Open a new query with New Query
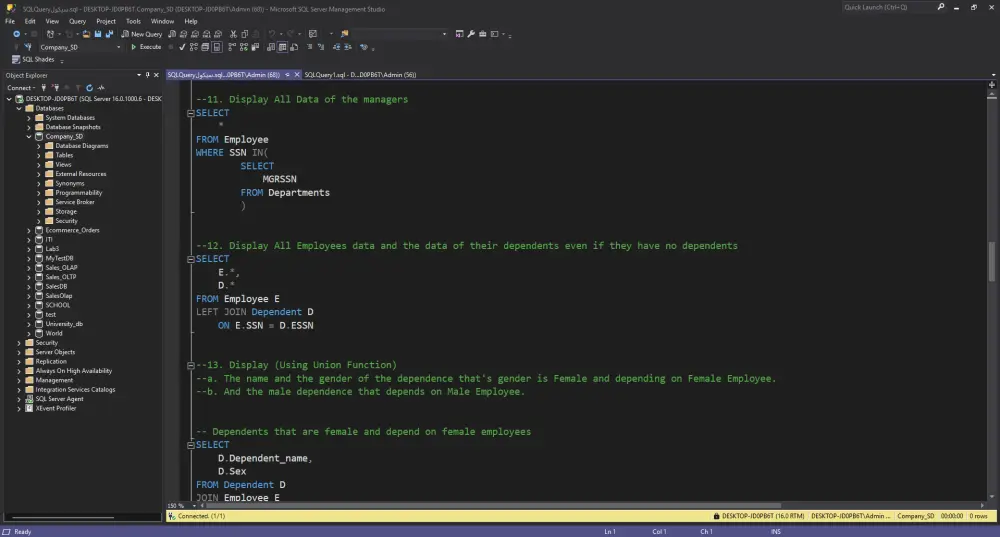The width and height of the screenshot is (1000, 537). pyautogui.click(x=142, y=34)
